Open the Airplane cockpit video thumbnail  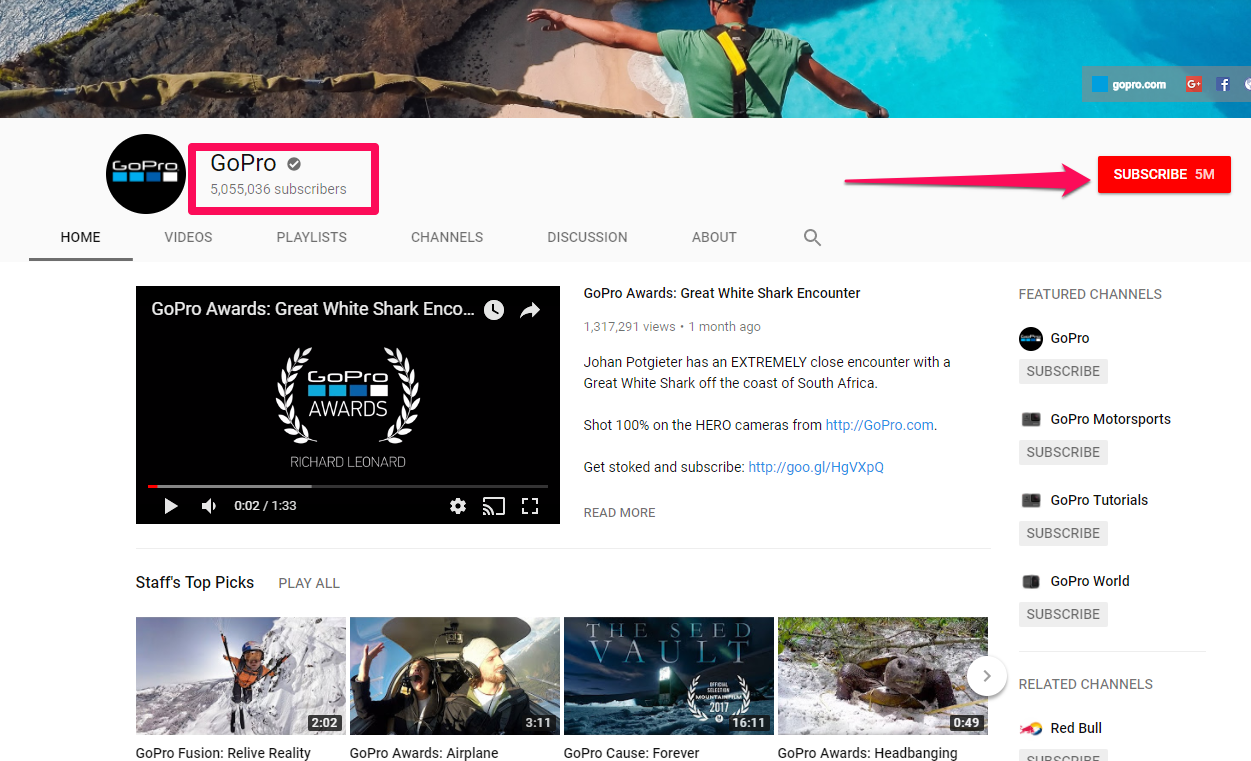(455, 676)
